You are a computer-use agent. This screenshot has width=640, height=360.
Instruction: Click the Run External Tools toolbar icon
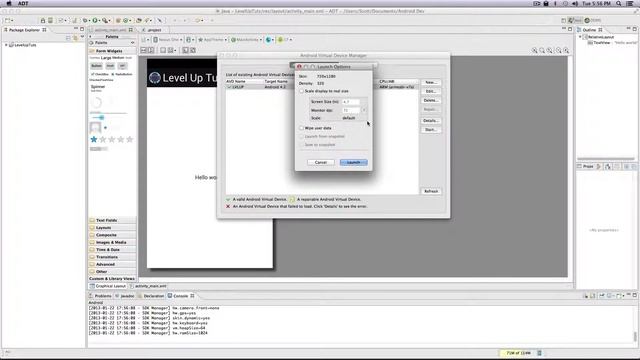(105, 20)
